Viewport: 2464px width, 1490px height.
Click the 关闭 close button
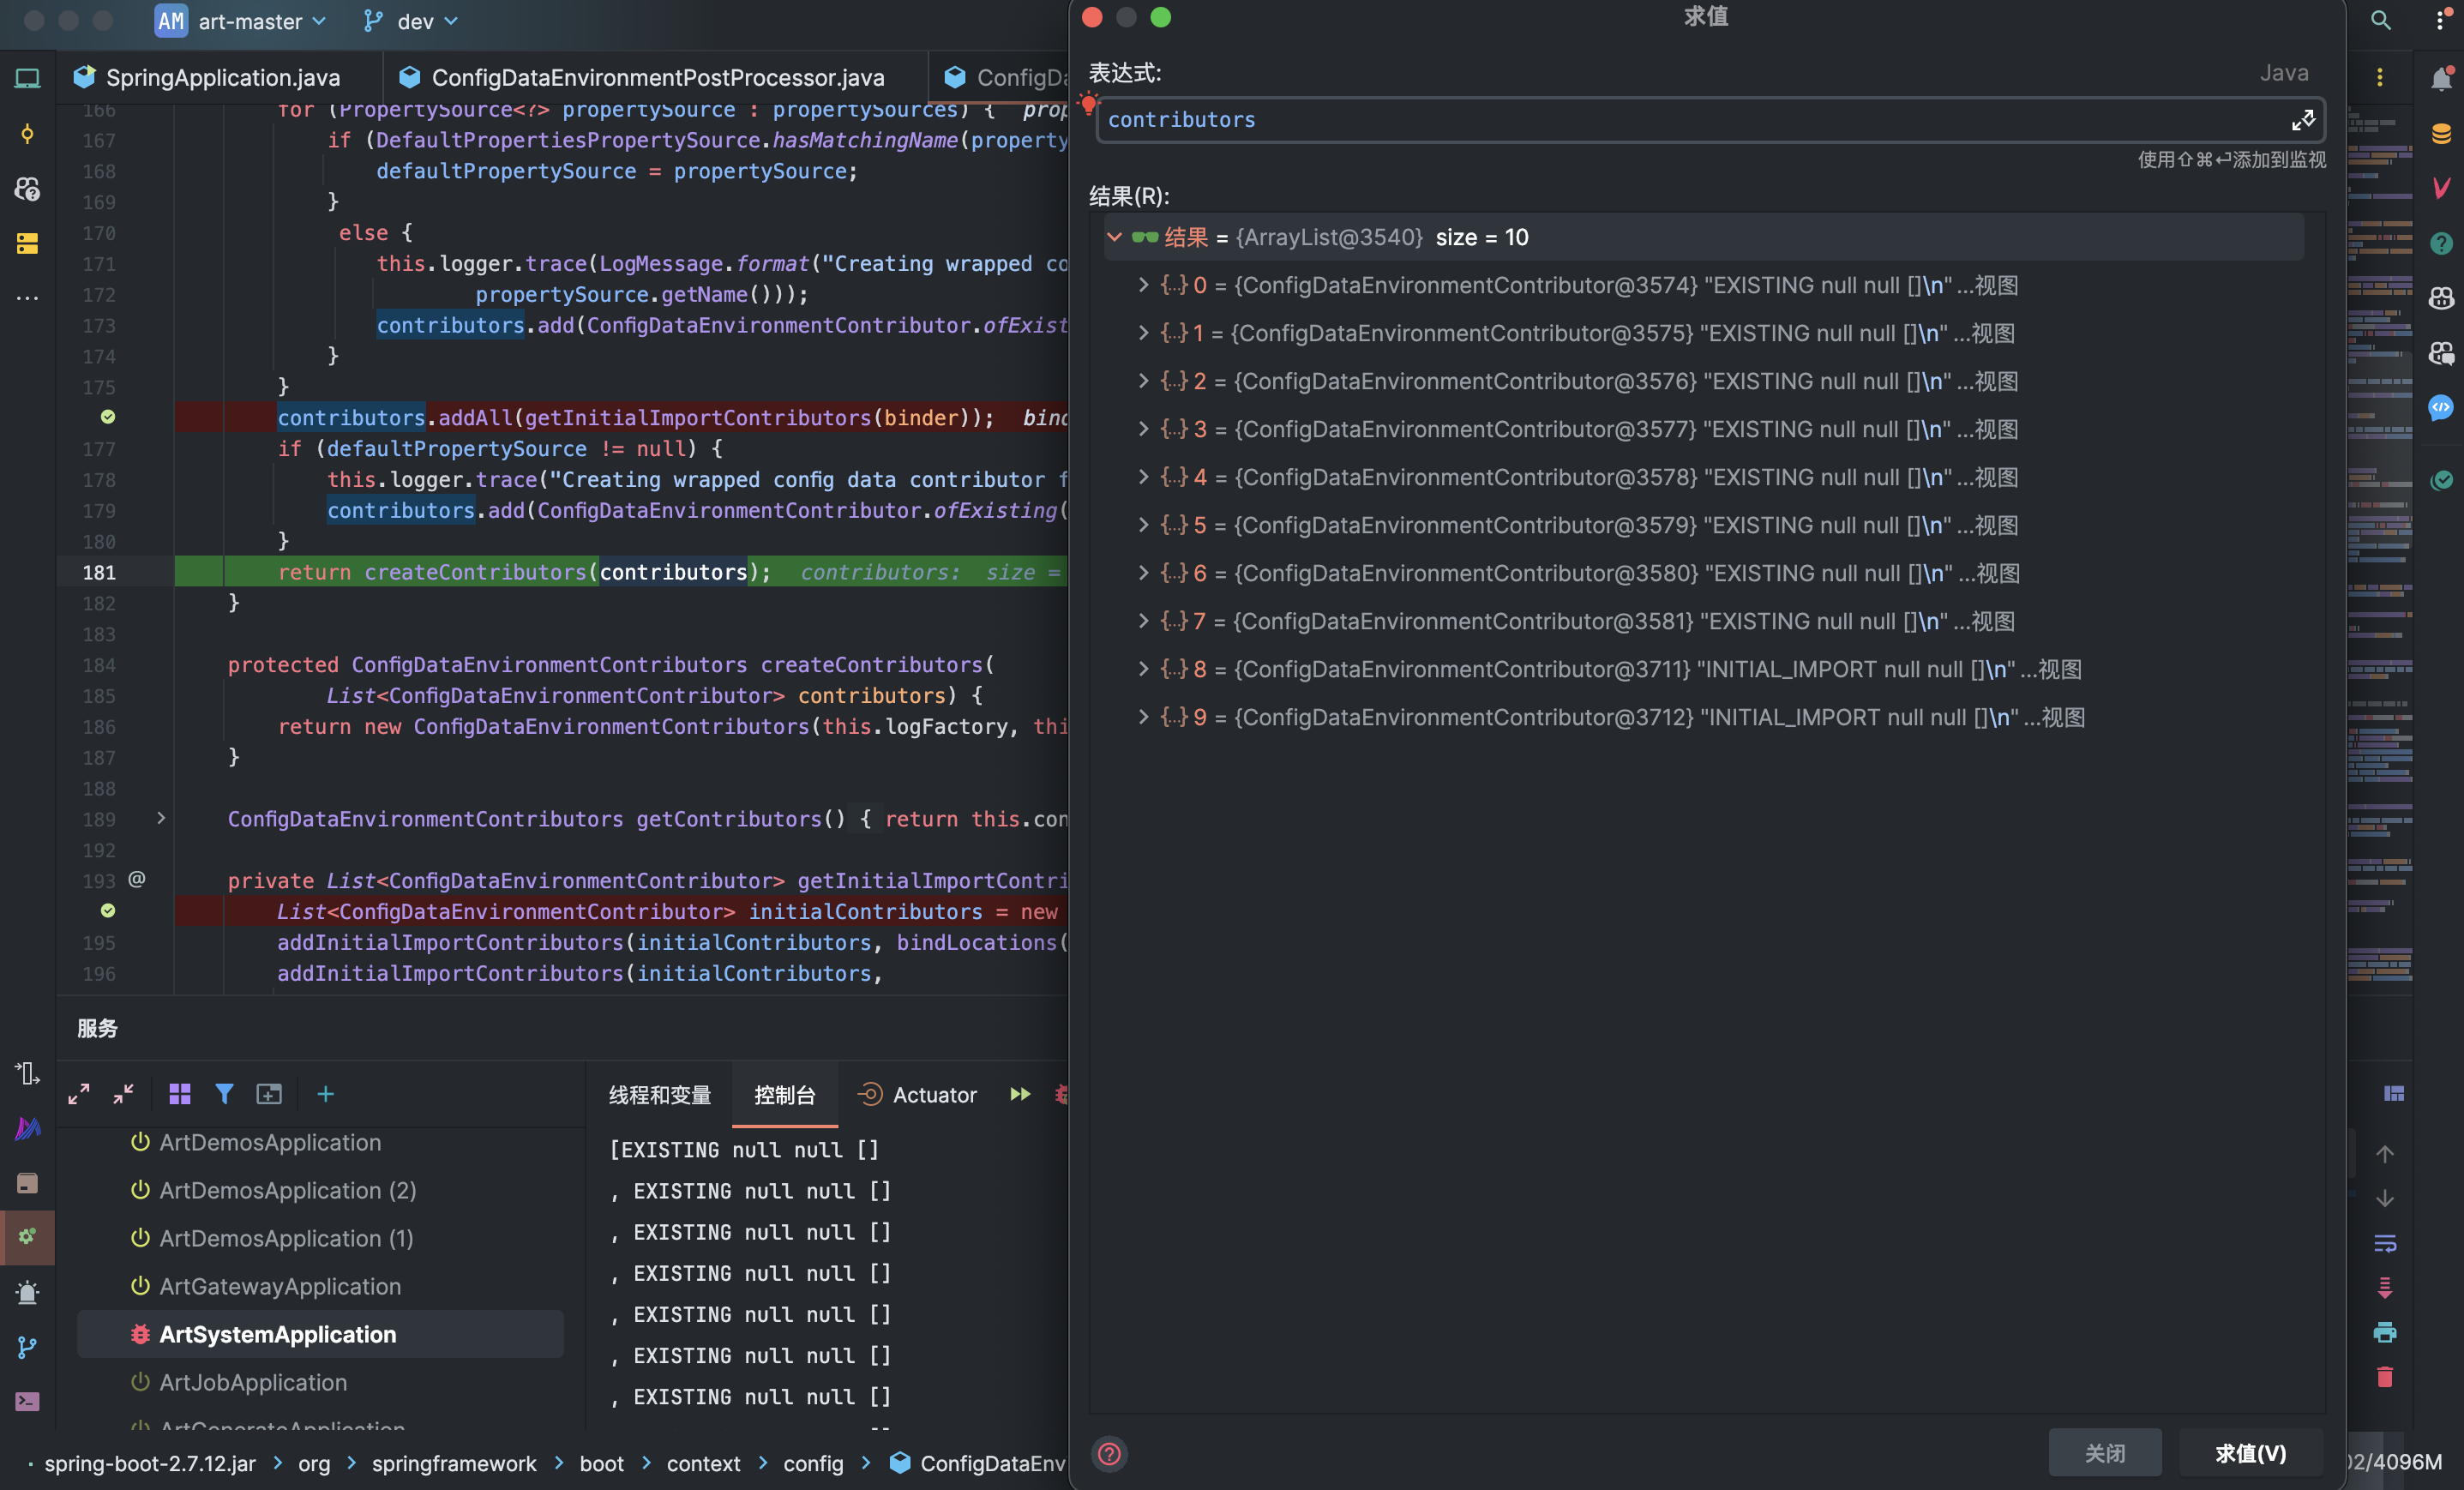(x=2105, y=1453)
